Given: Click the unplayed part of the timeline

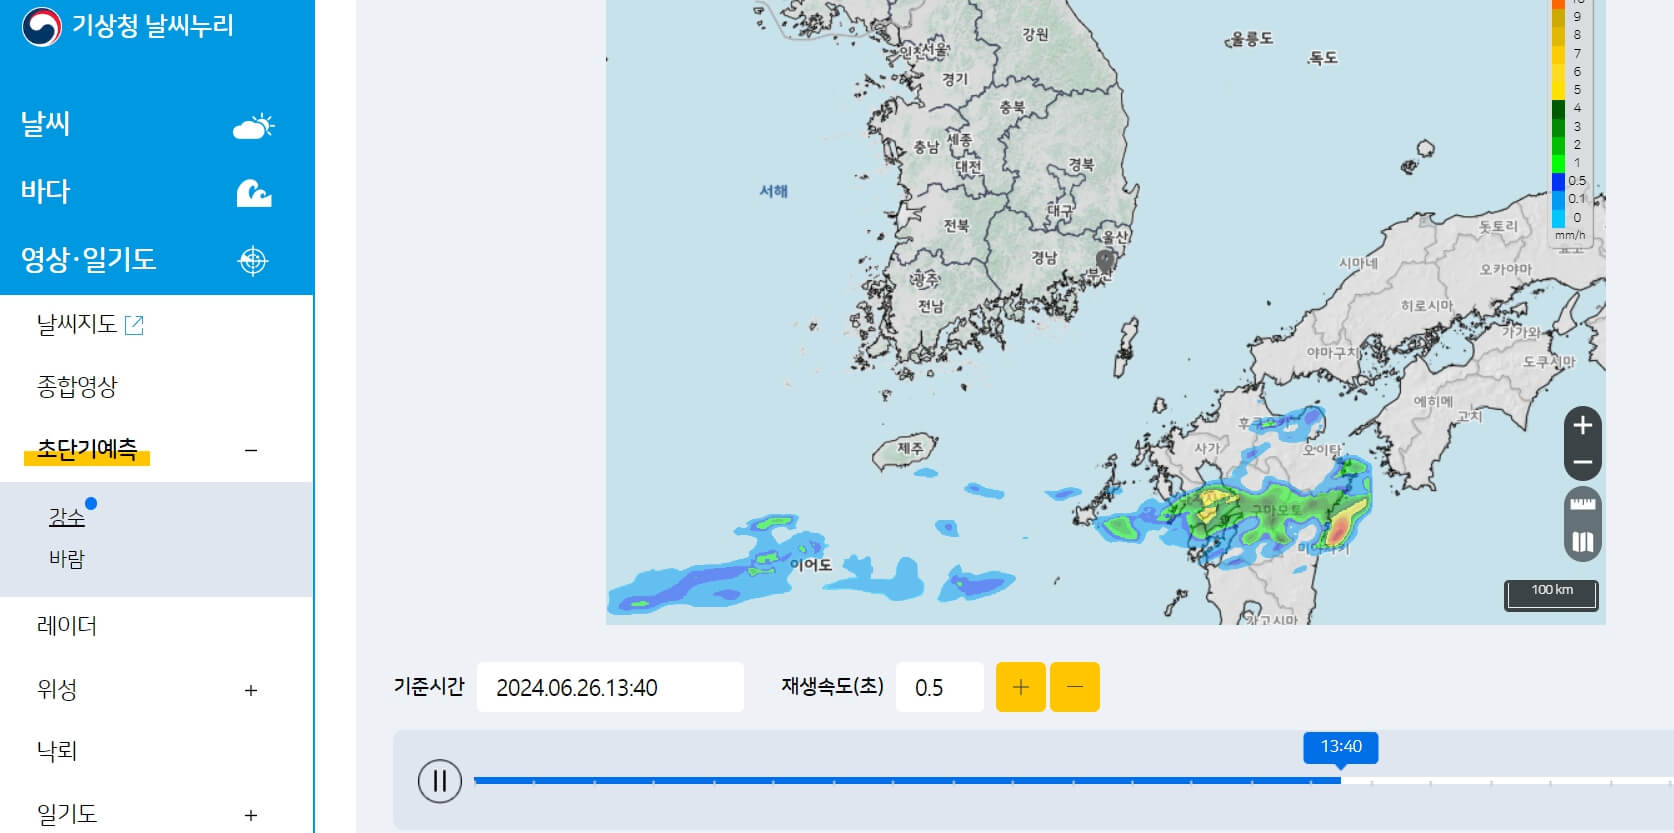Looking at the screenshot, I should [1507, 781].
